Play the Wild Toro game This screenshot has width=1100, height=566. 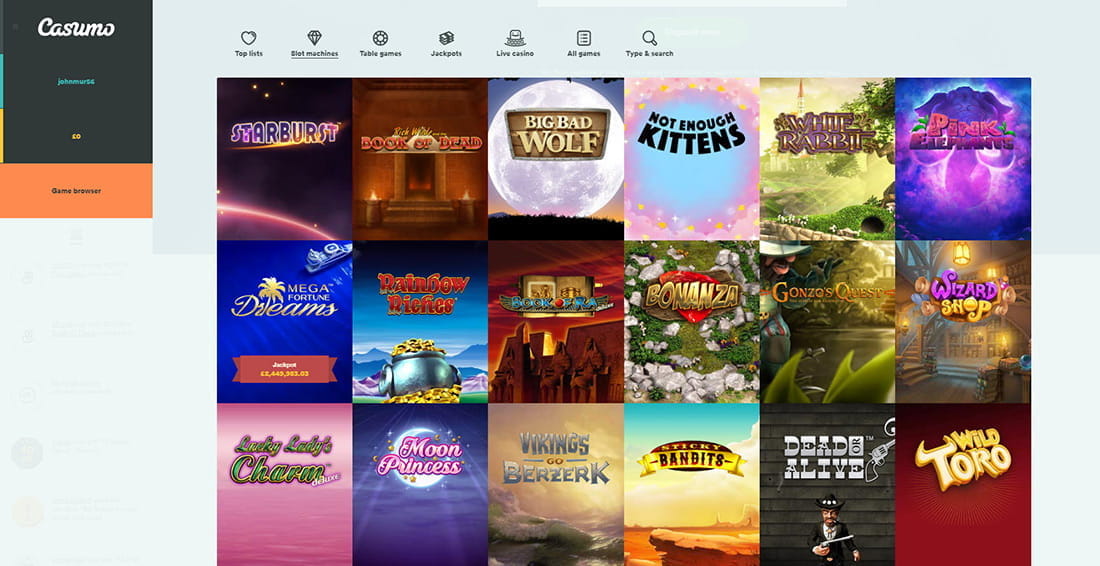963,485
